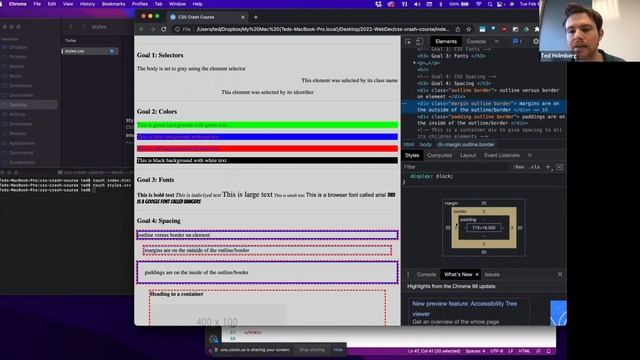Open the Computed pane tab

[x=439, y=156]
